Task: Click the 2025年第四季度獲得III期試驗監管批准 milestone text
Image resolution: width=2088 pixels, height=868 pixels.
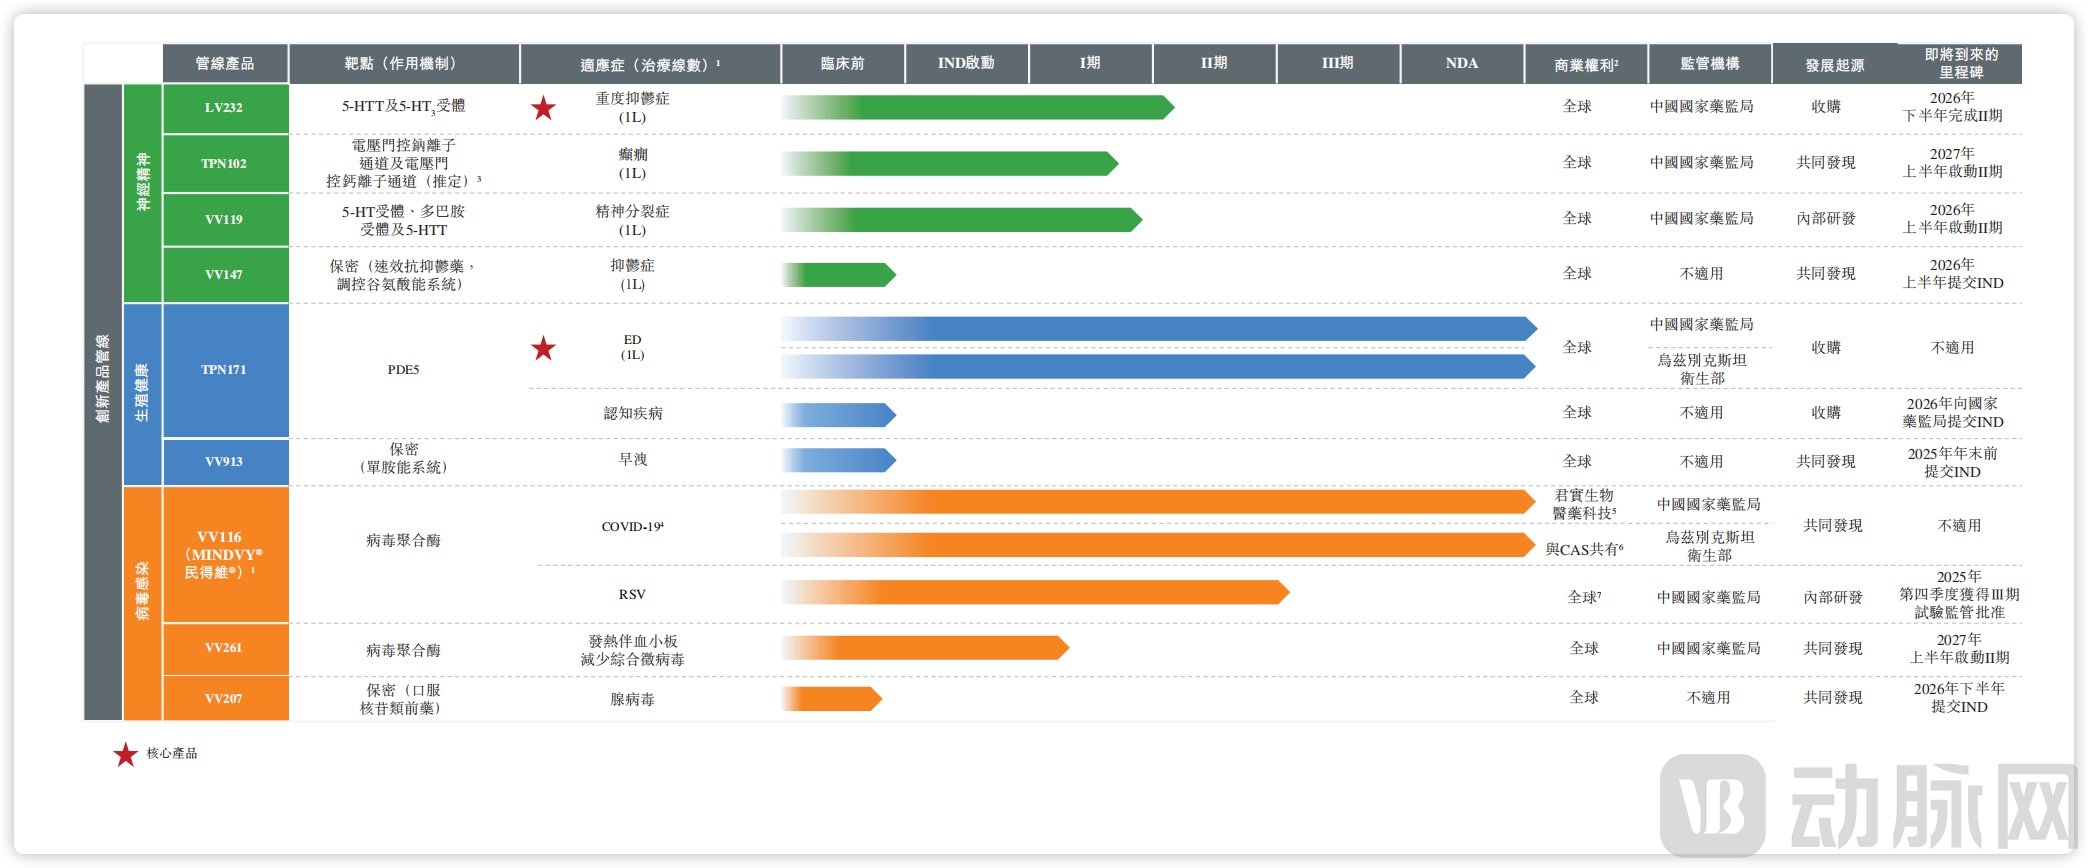Action: [1959, 594]
